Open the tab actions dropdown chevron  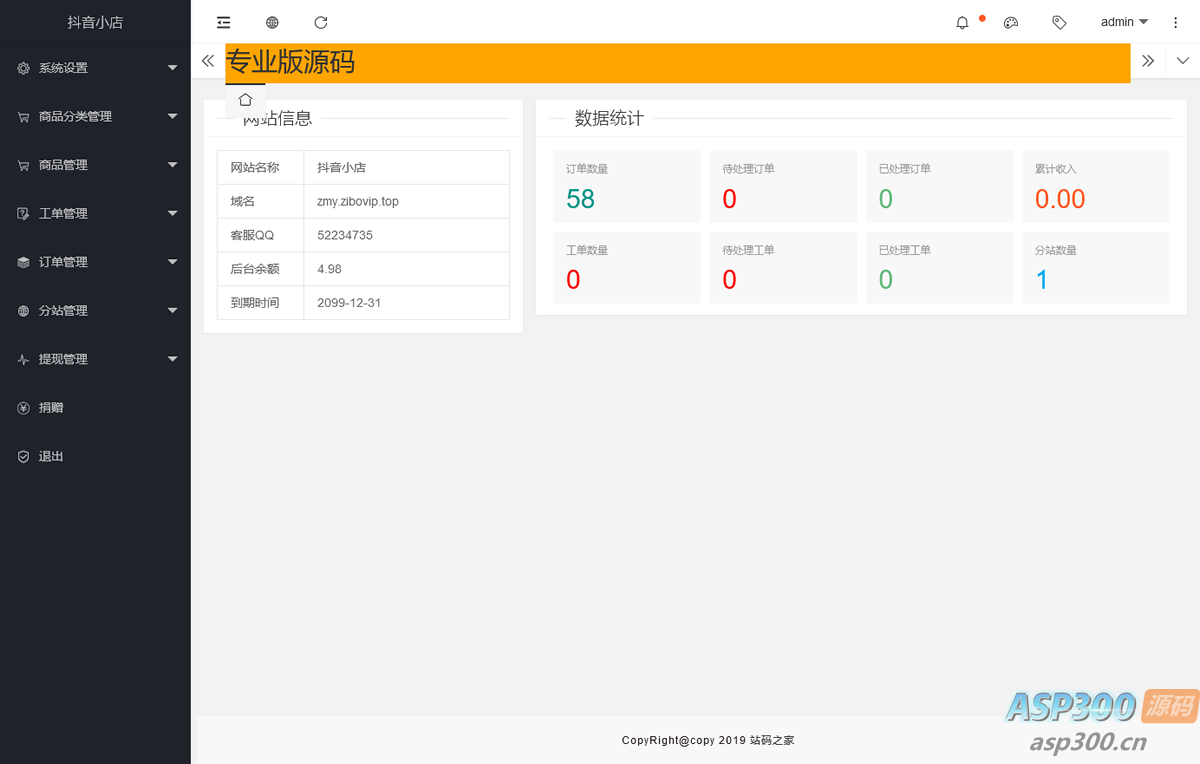[1183, 61]
